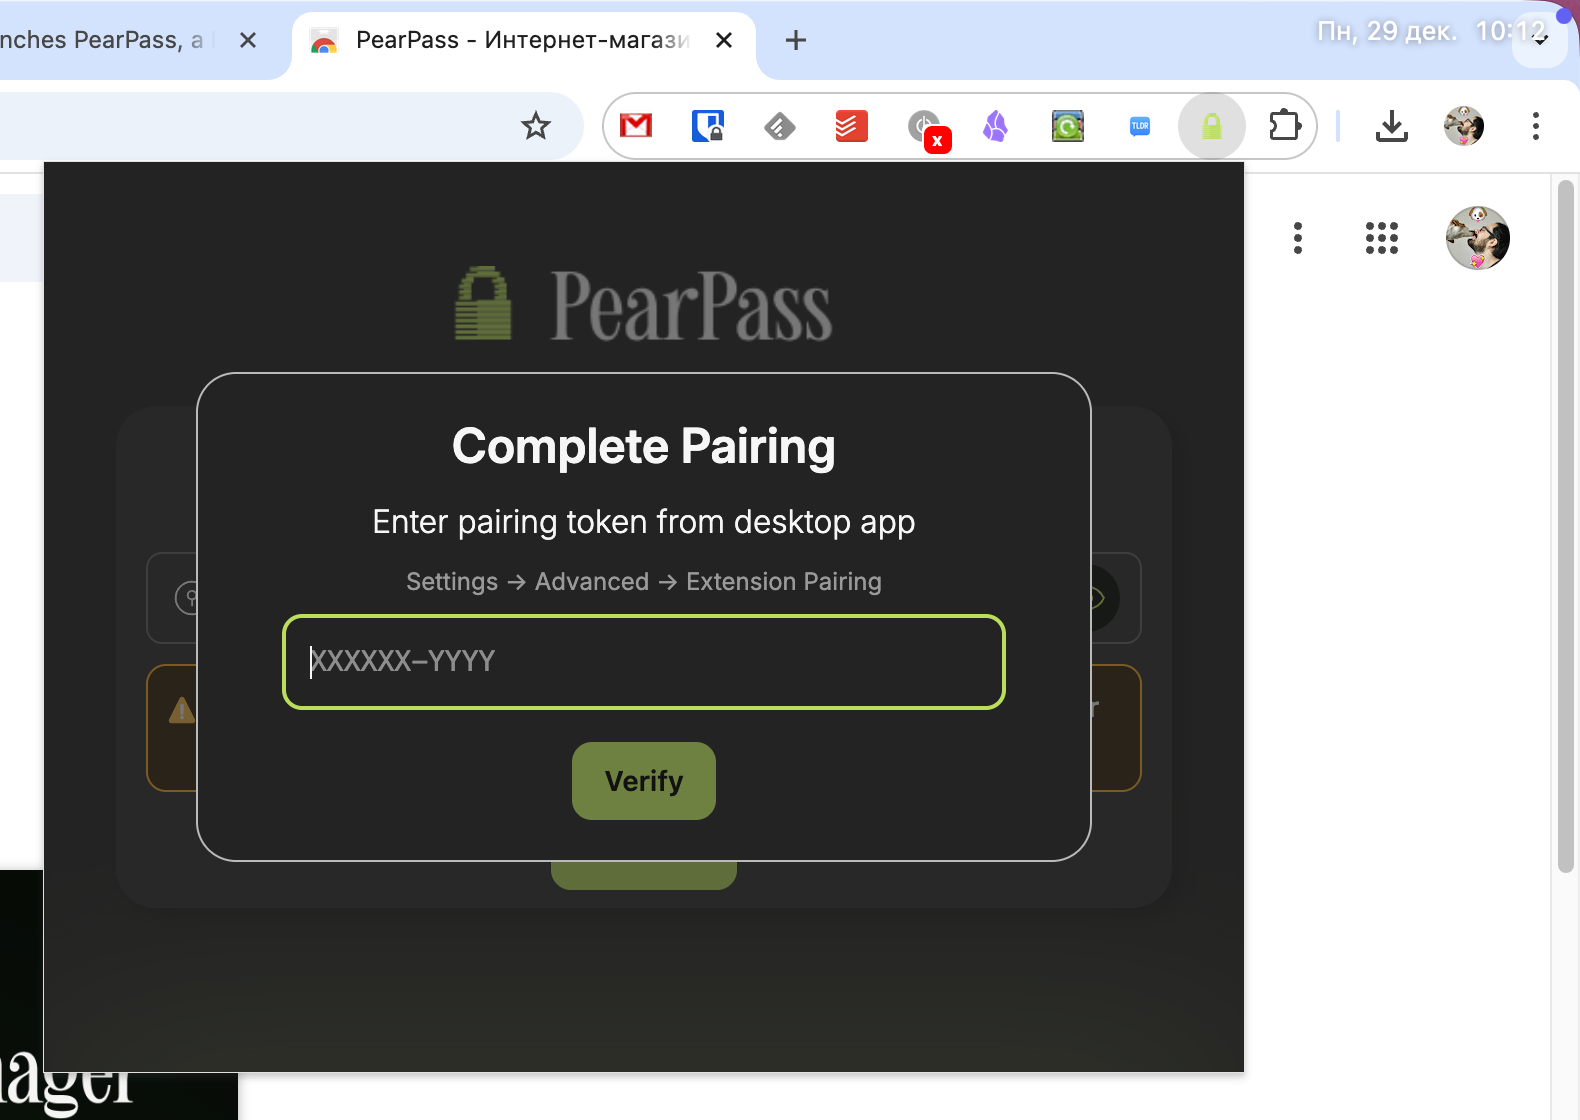
Task: Click the timer extension with red badge
Action: (x=926, y=127)
